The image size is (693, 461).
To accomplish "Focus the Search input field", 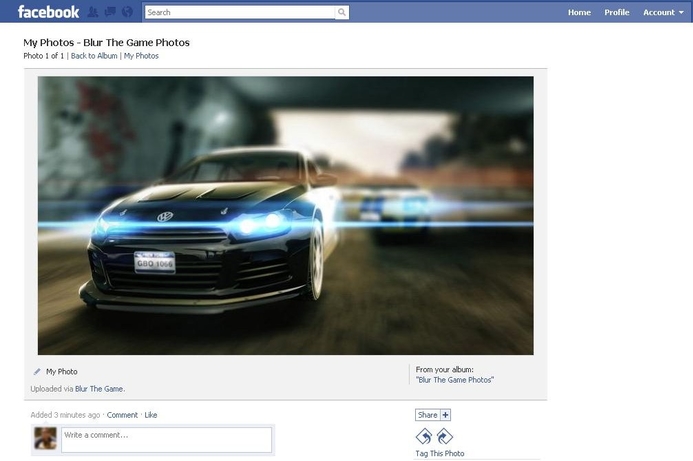I will [240, 12].
